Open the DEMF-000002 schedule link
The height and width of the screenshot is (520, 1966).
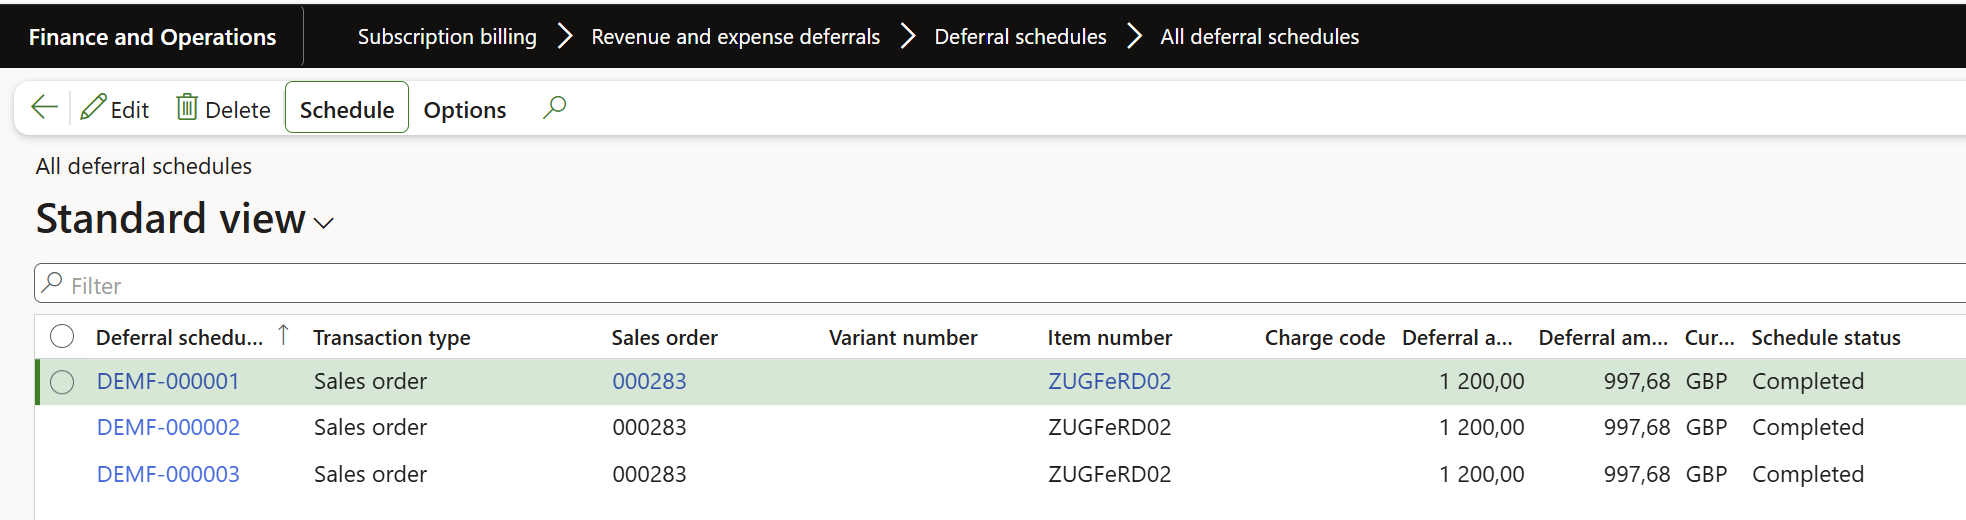(168, 428)
